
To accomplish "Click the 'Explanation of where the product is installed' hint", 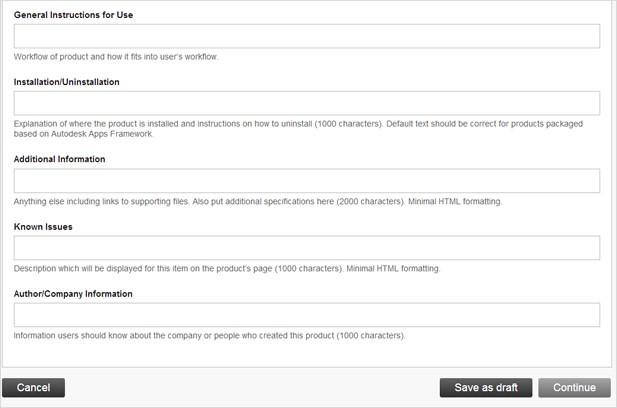I will pyautogui.click(x=298, y=124).
